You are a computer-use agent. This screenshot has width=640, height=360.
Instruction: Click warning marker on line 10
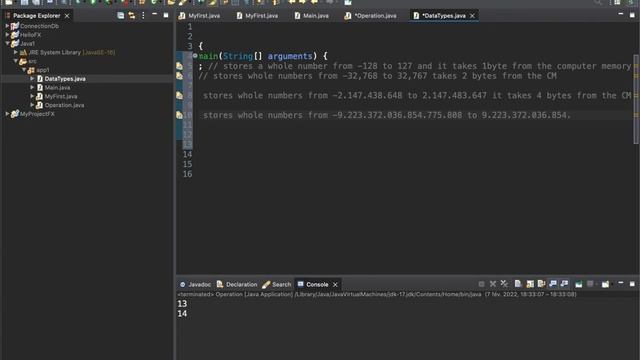tap(180, 115)
